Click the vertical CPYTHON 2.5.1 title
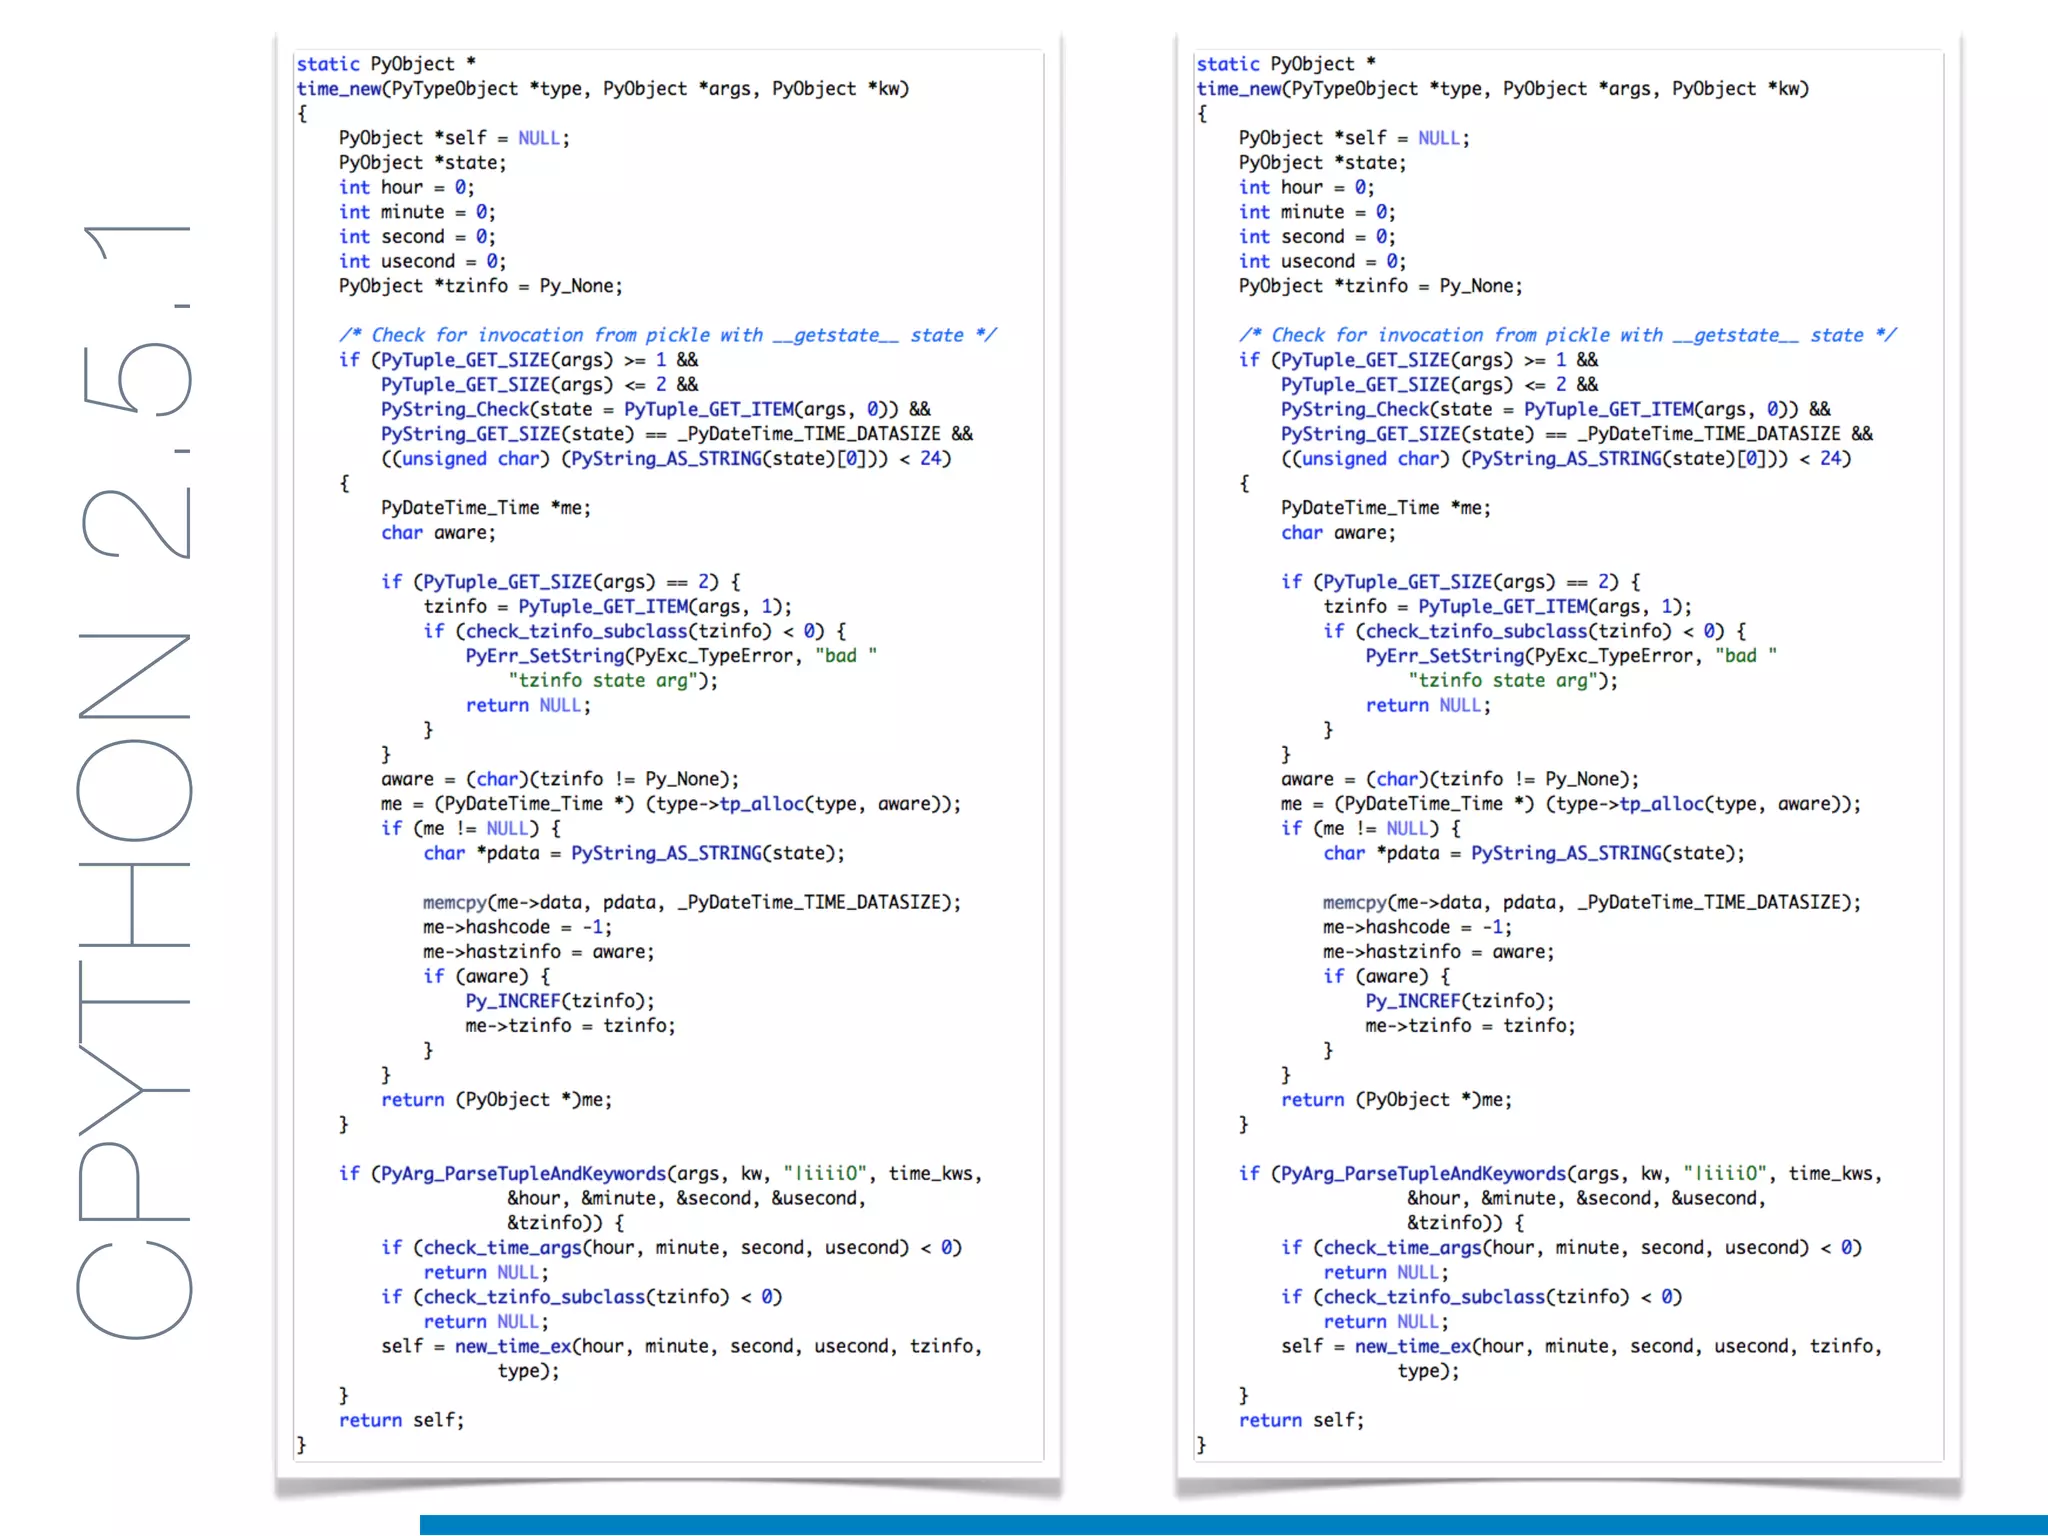 (x=135, y=780)
